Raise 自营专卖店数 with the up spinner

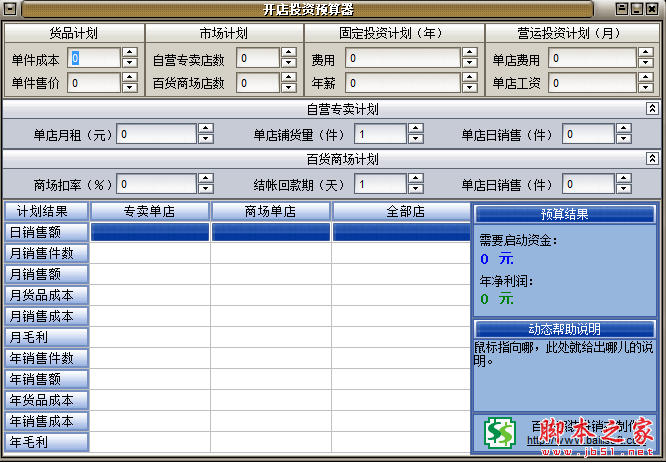coord(289,53)
